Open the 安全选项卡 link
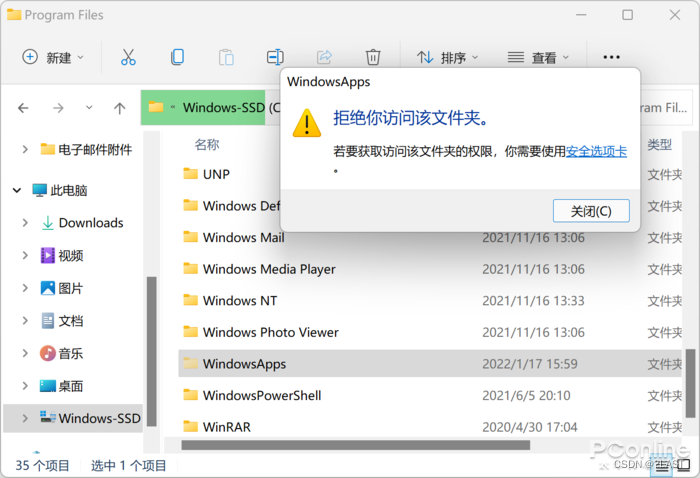 tap(596, 152)
